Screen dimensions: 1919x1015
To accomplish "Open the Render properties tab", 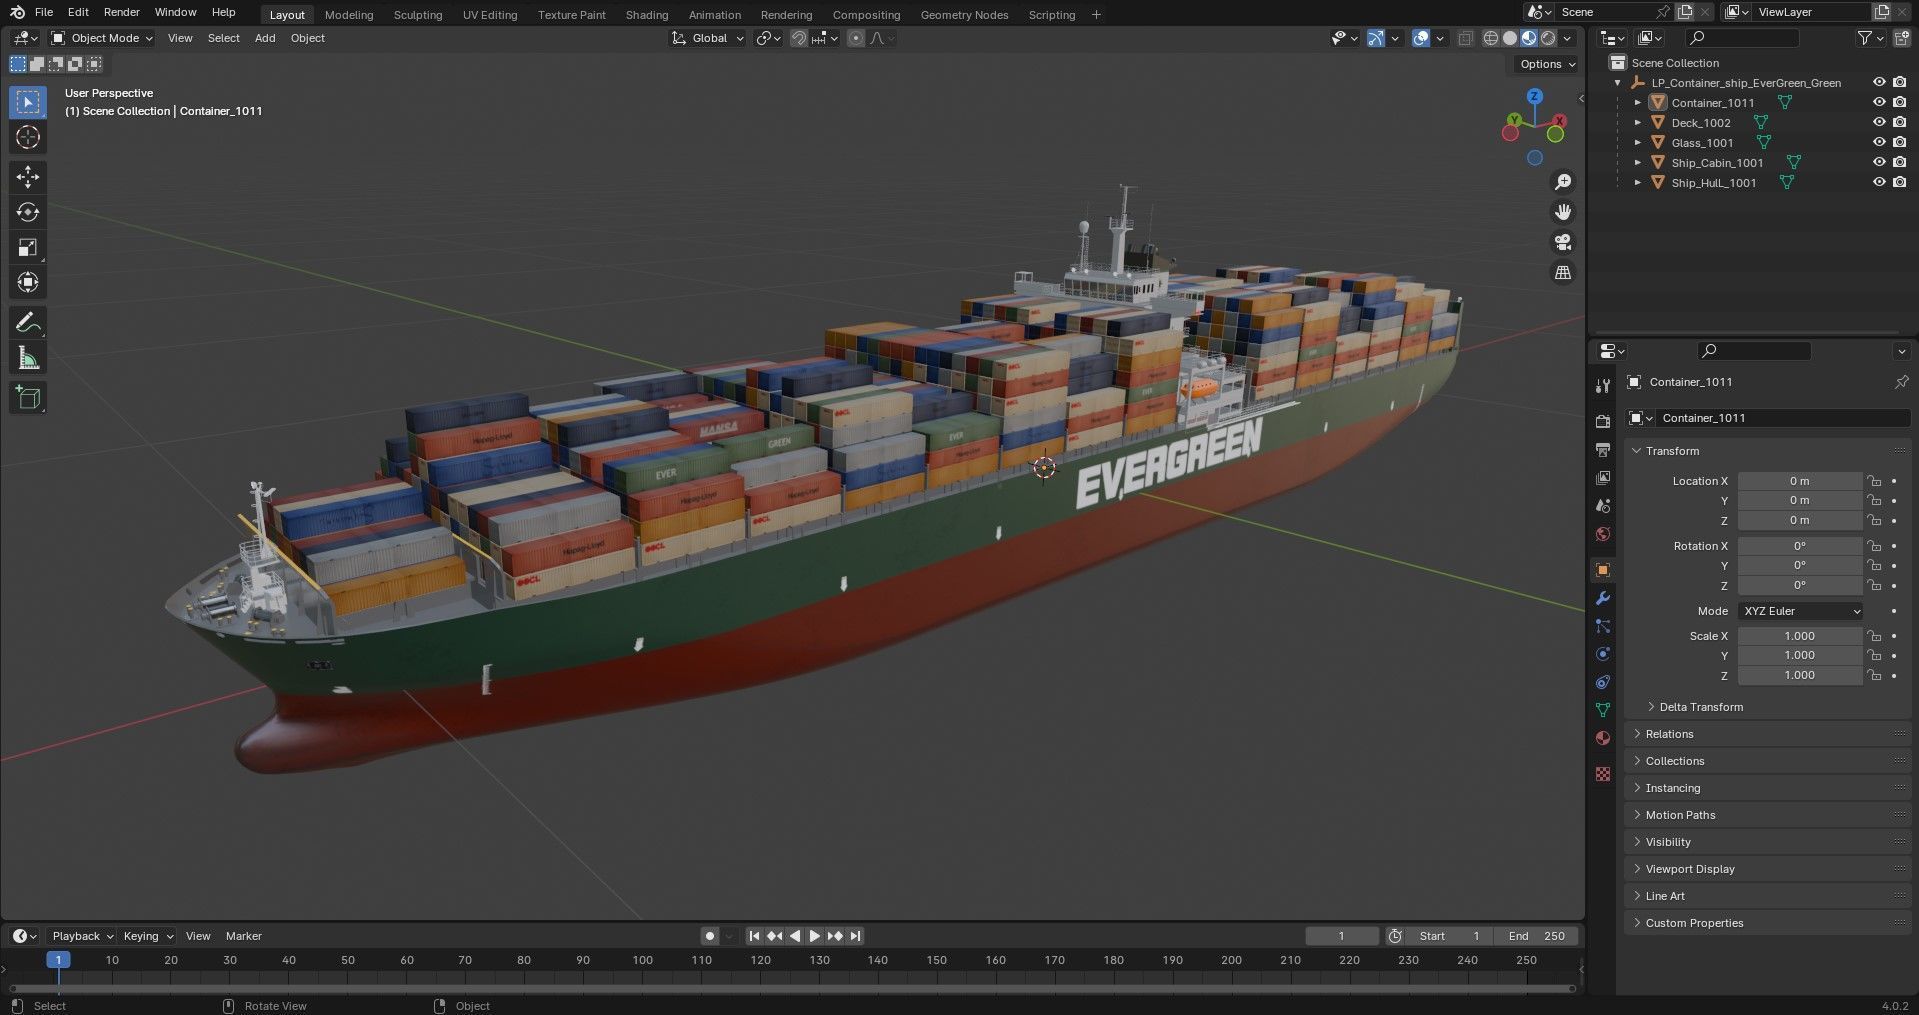I will tap(1603, 421).
